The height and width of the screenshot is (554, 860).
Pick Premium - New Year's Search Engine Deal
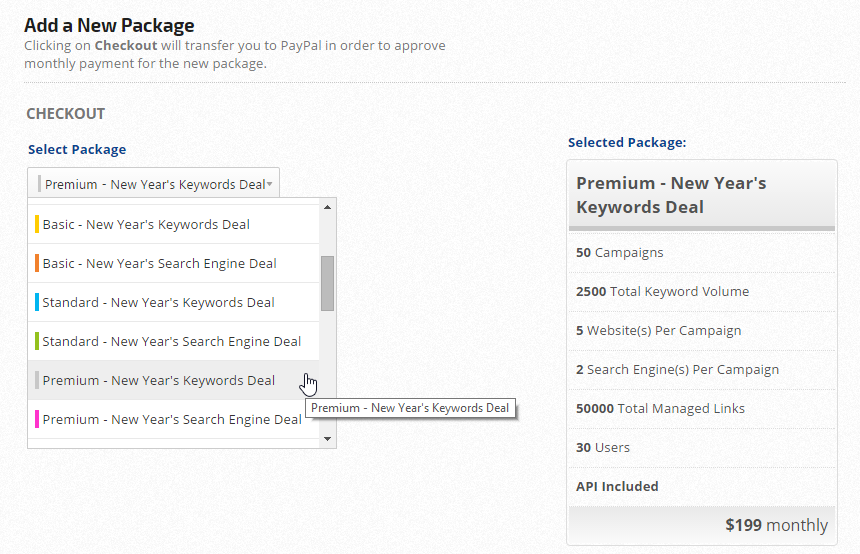(171, 420)
